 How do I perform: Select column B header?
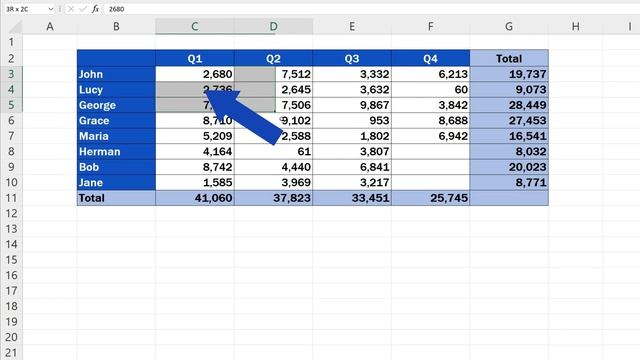click(116, 27)
